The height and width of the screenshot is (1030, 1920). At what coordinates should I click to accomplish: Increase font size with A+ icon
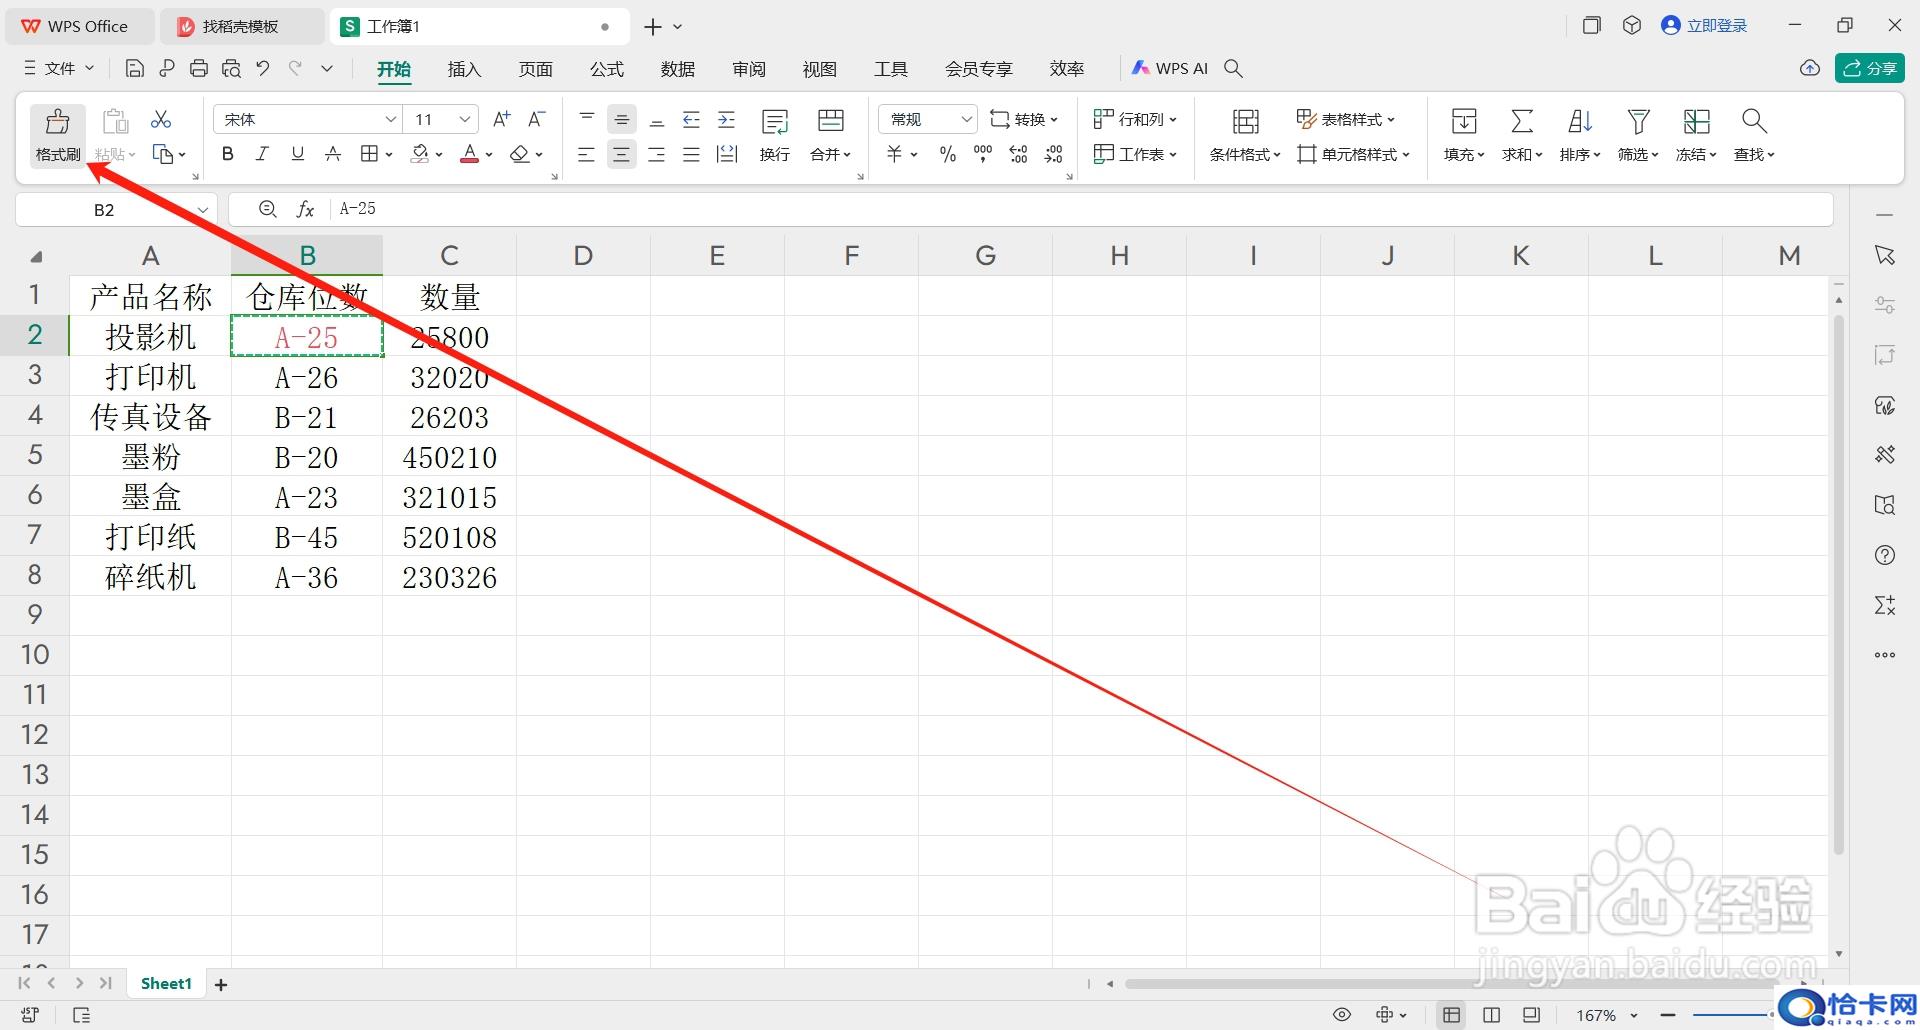pyautogui.click(x=502, y=119)
